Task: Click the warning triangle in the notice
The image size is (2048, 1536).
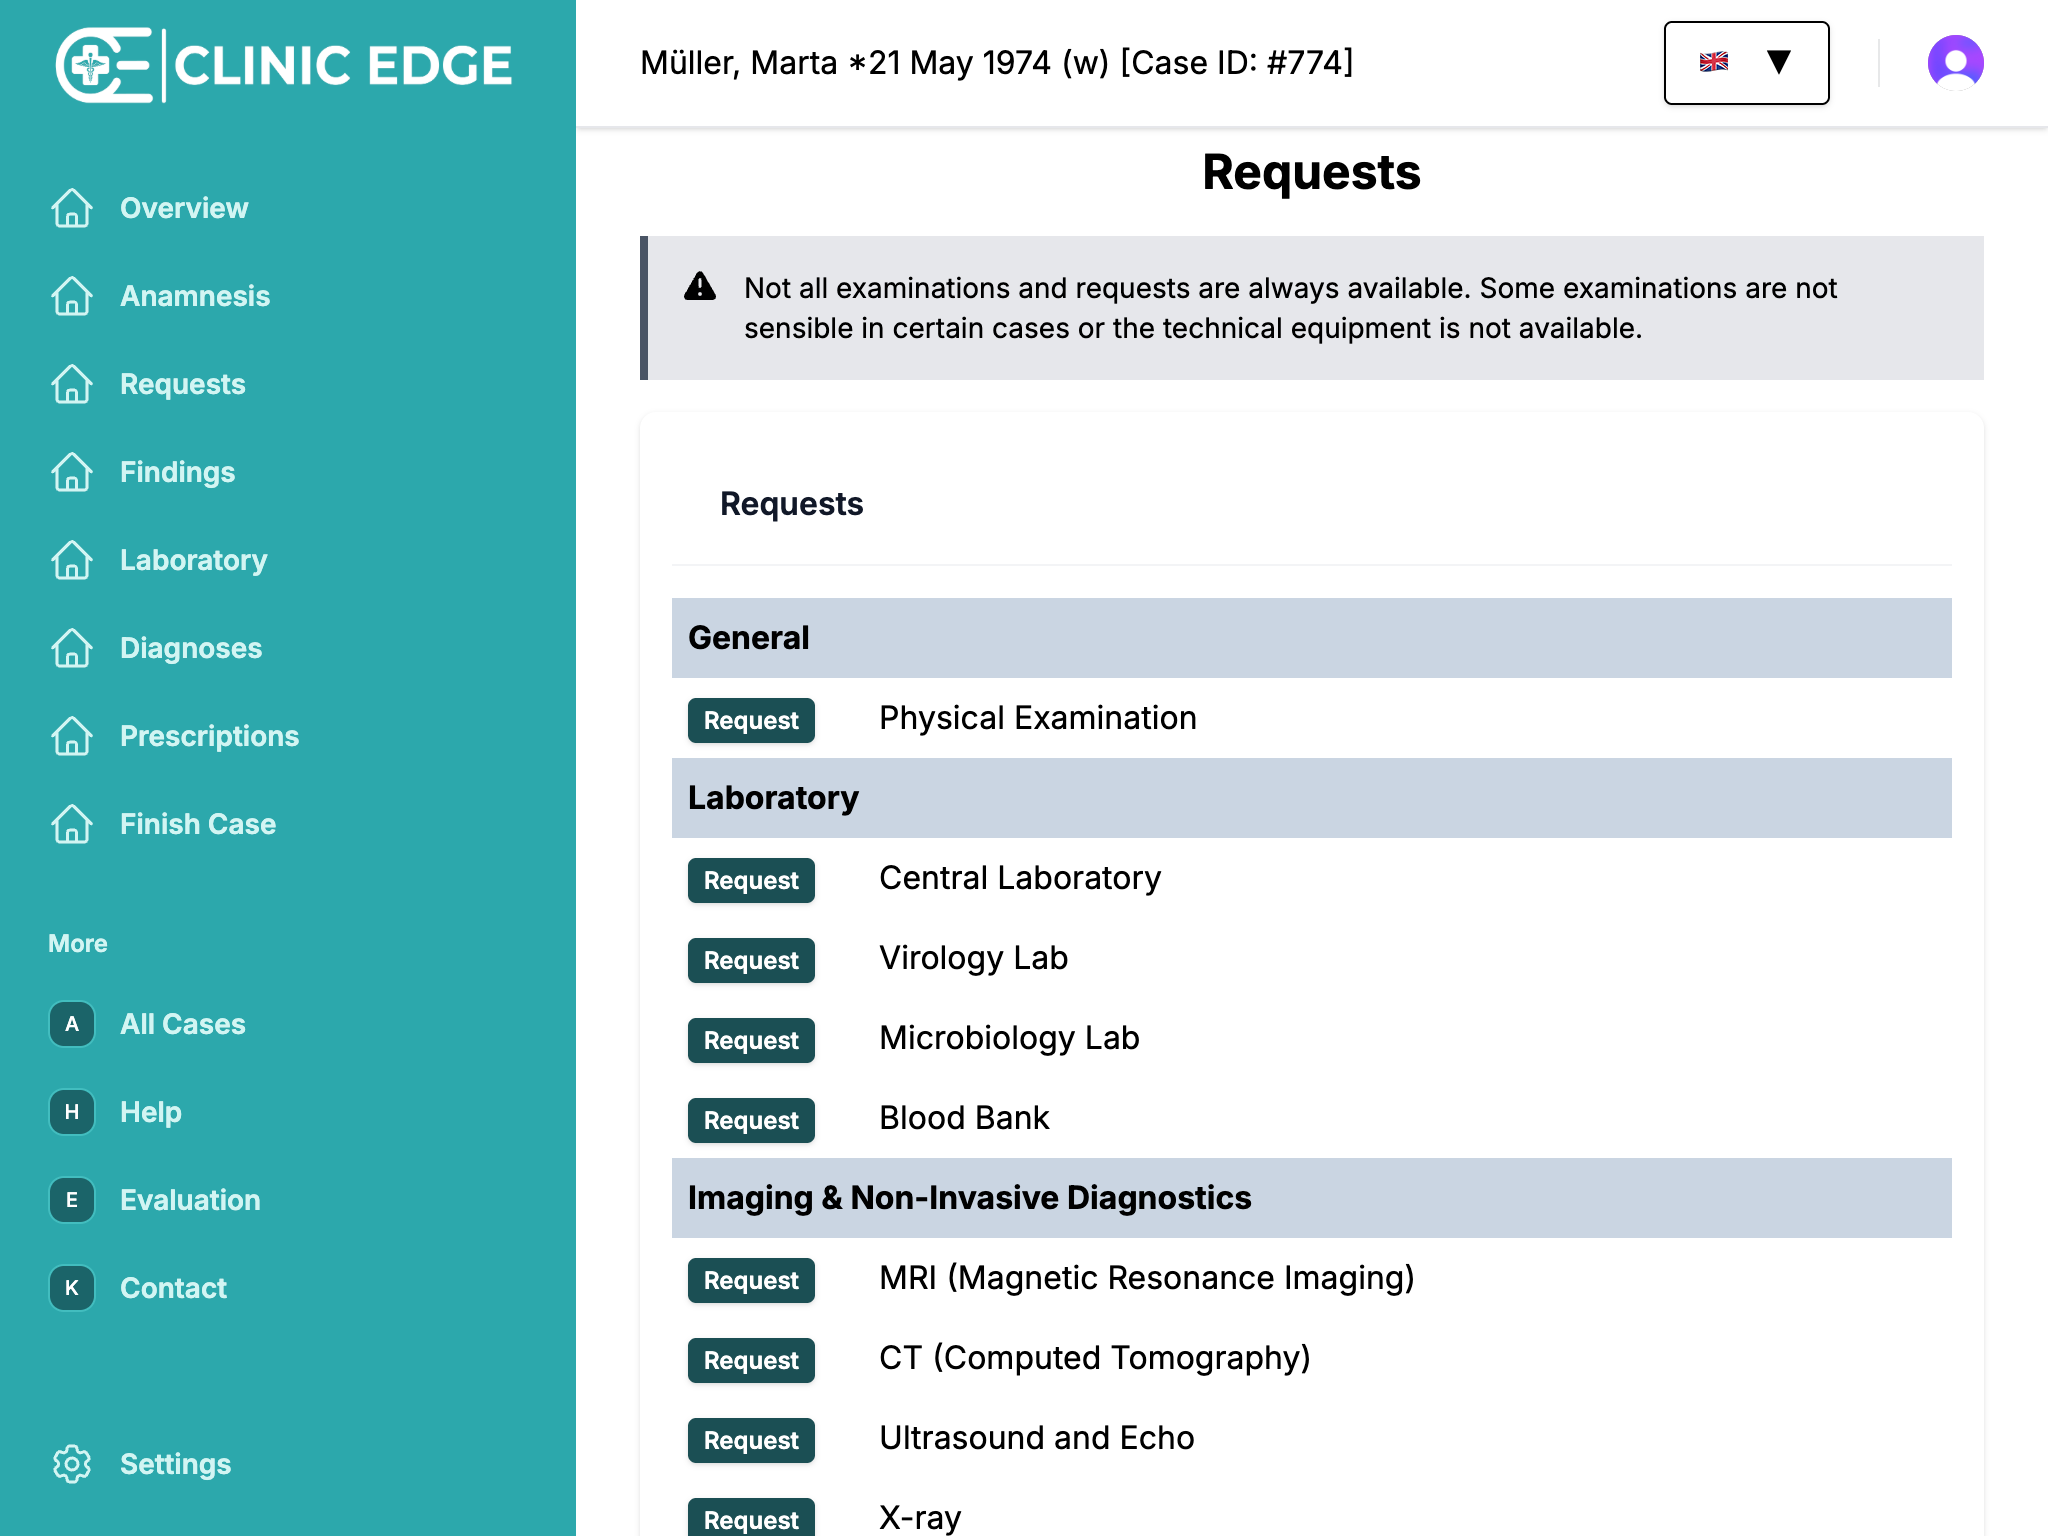Action: pyautogui.click(x=700, y=287)
